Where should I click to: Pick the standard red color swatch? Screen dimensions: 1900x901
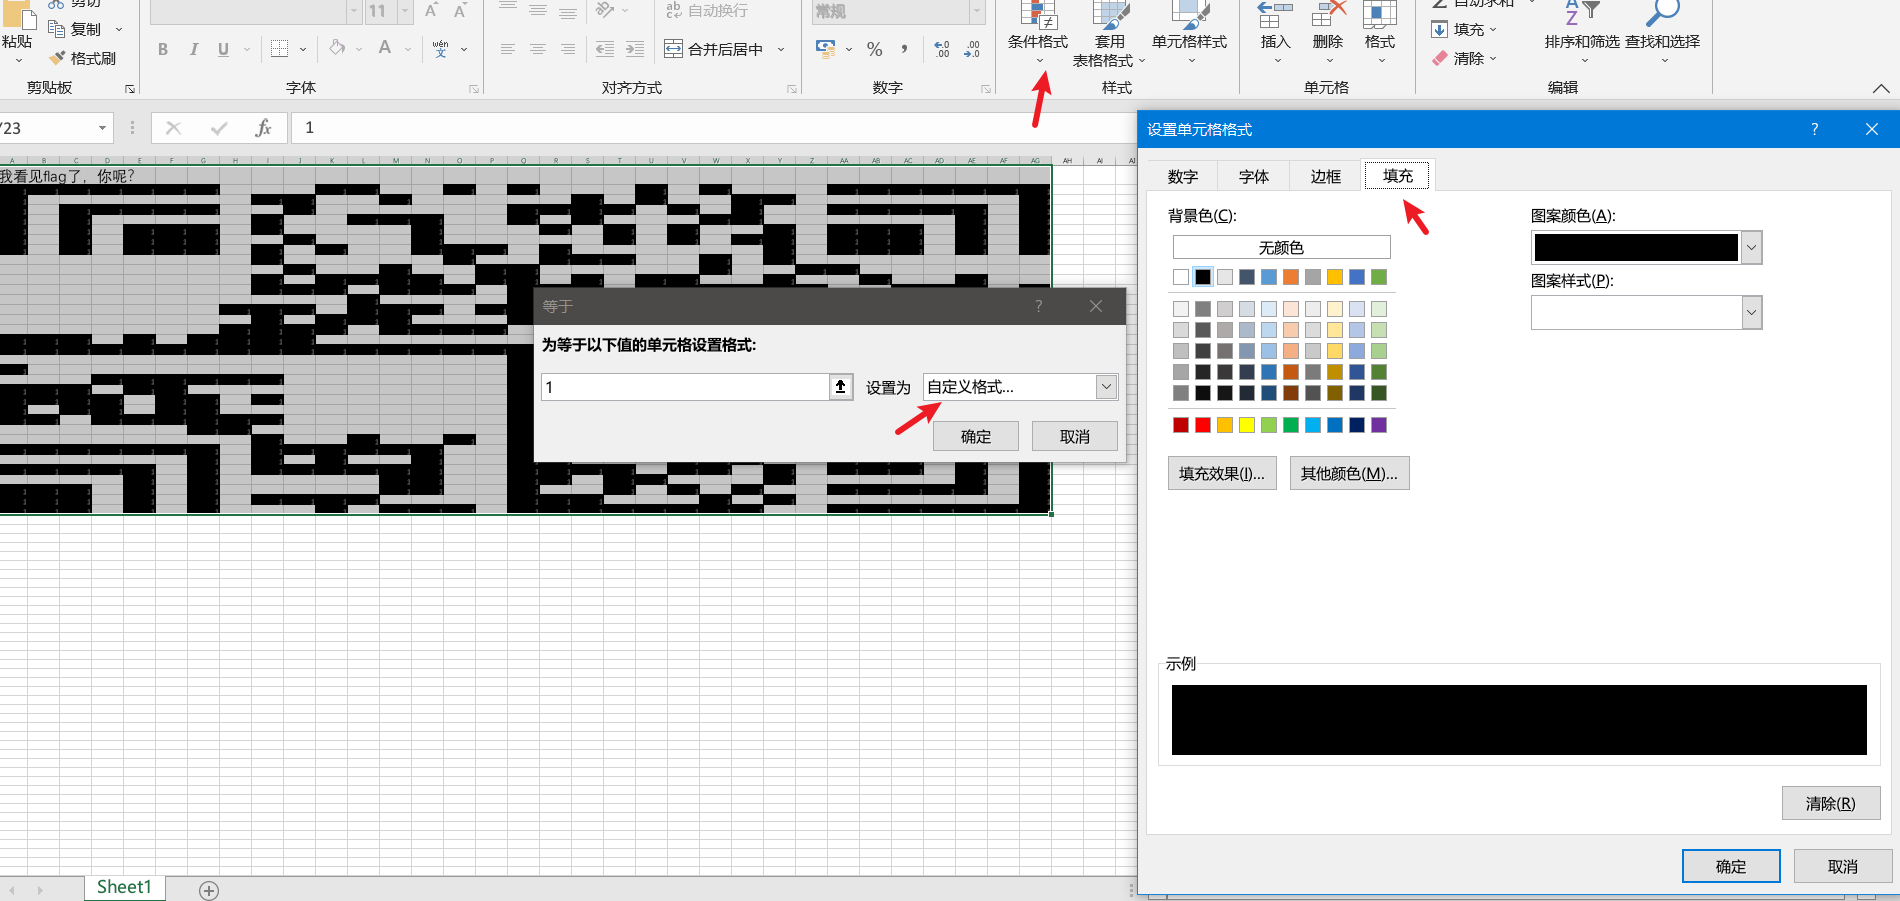click(1203, 425)
